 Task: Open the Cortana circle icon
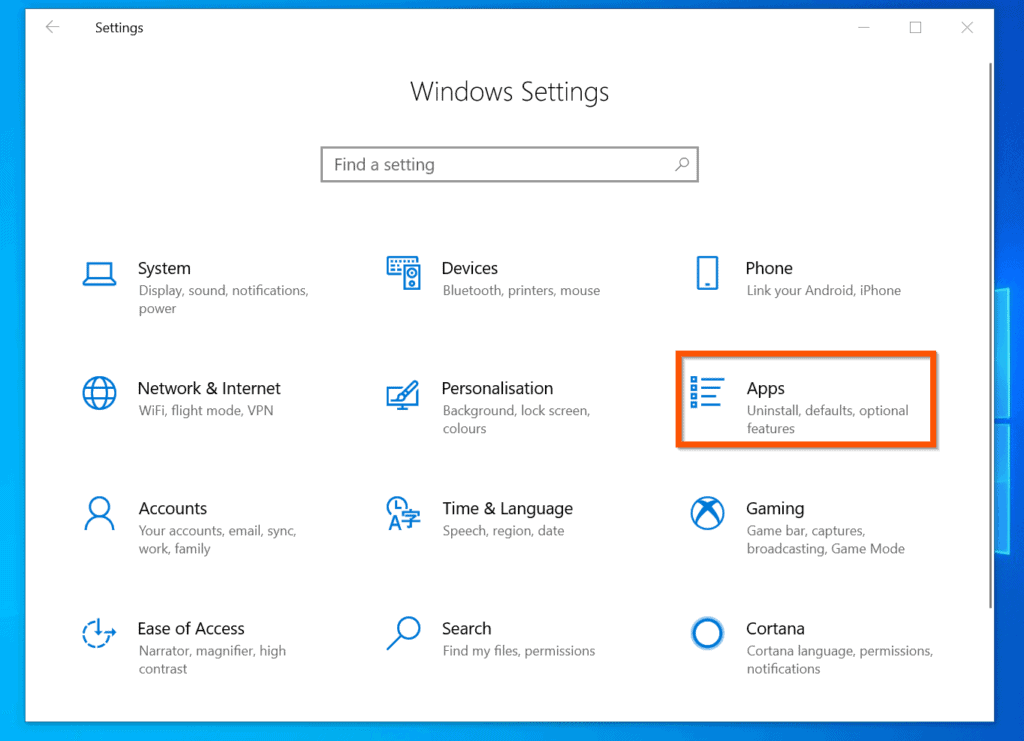(707, 633)
